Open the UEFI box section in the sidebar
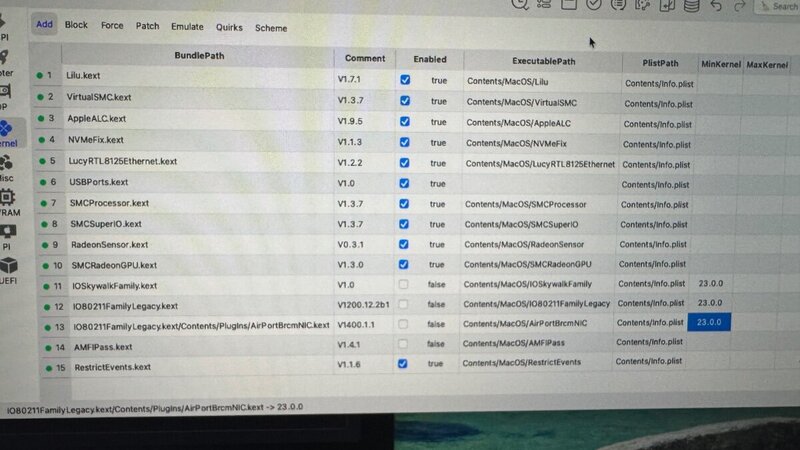This screenshot has width=800, height=450. coord(8,271)
